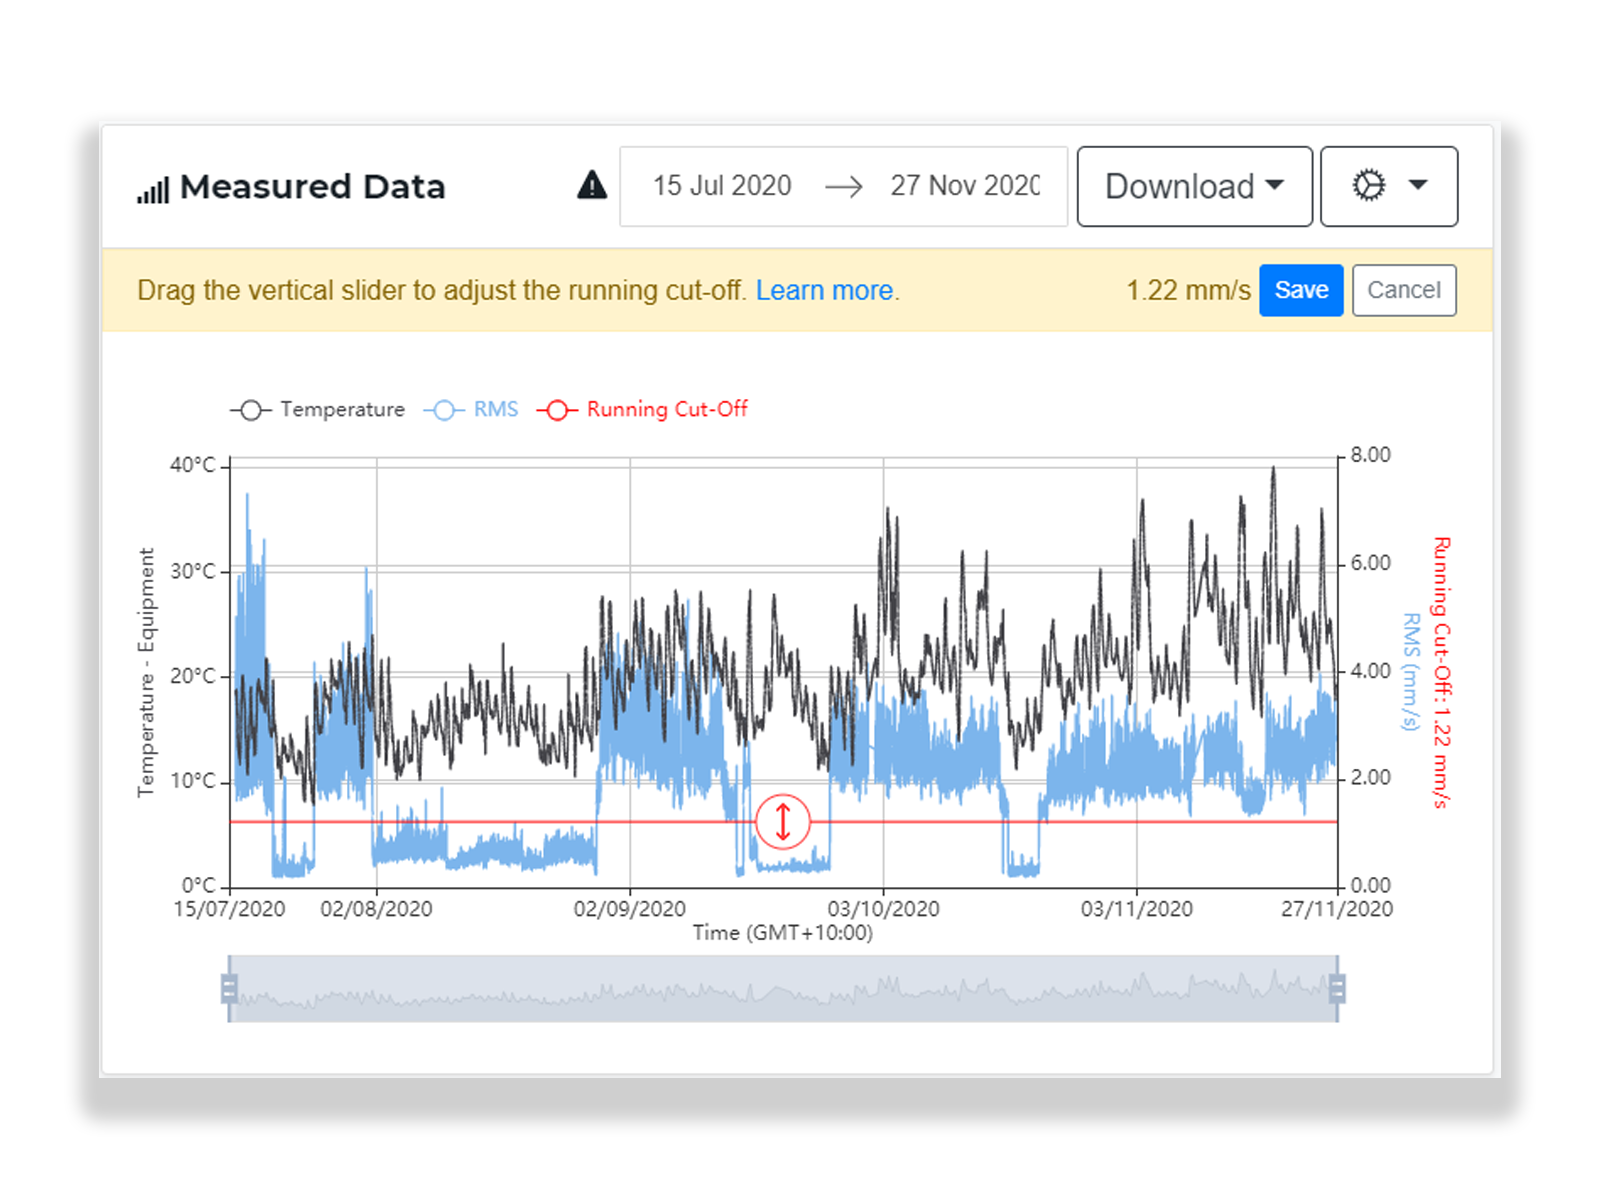1600x1200 pixels.
Task: Click the right range navigator handle
Action: [x=1337, y=989]
